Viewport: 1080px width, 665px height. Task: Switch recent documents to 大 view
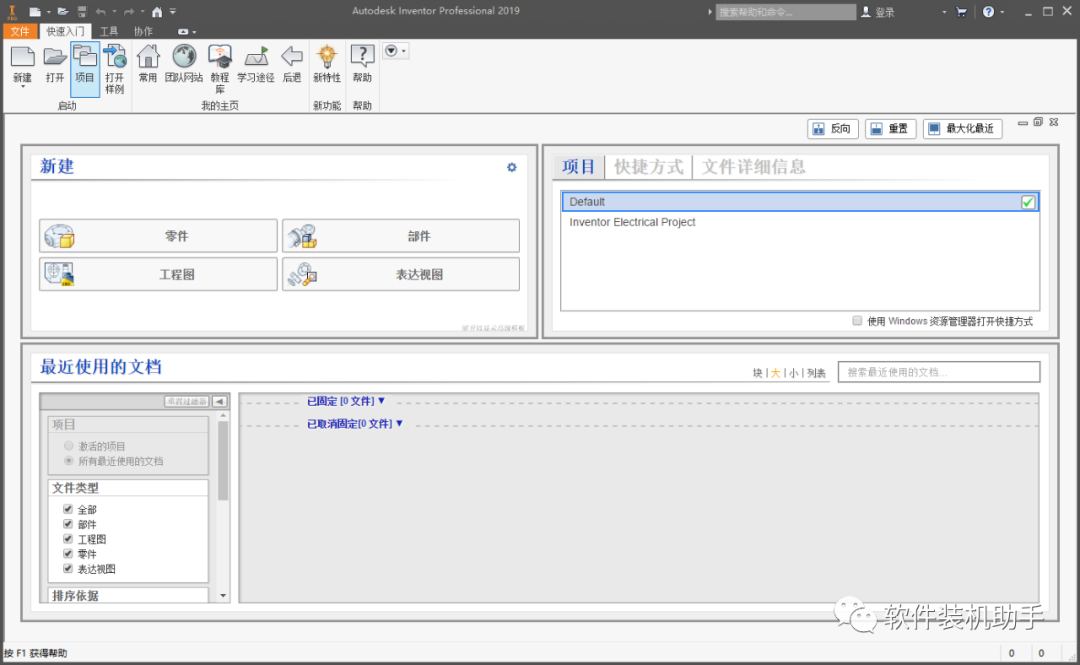pos(775,373)
